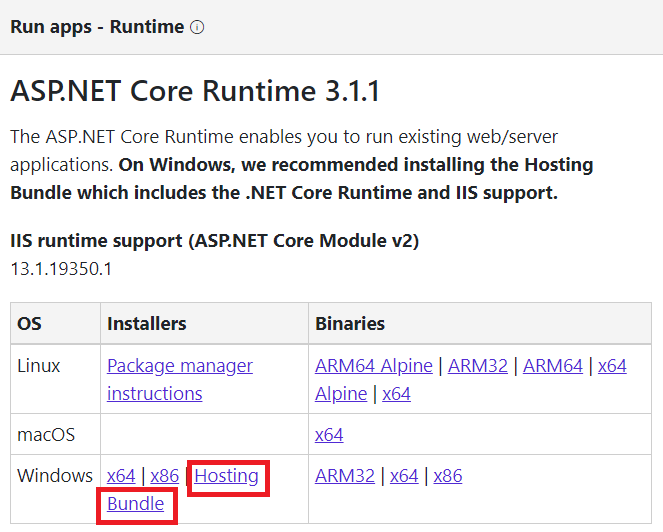663x532 pixels.
Task: Download the Linux ARM64 Alpine binary
Action: click(x=374, y=366)
